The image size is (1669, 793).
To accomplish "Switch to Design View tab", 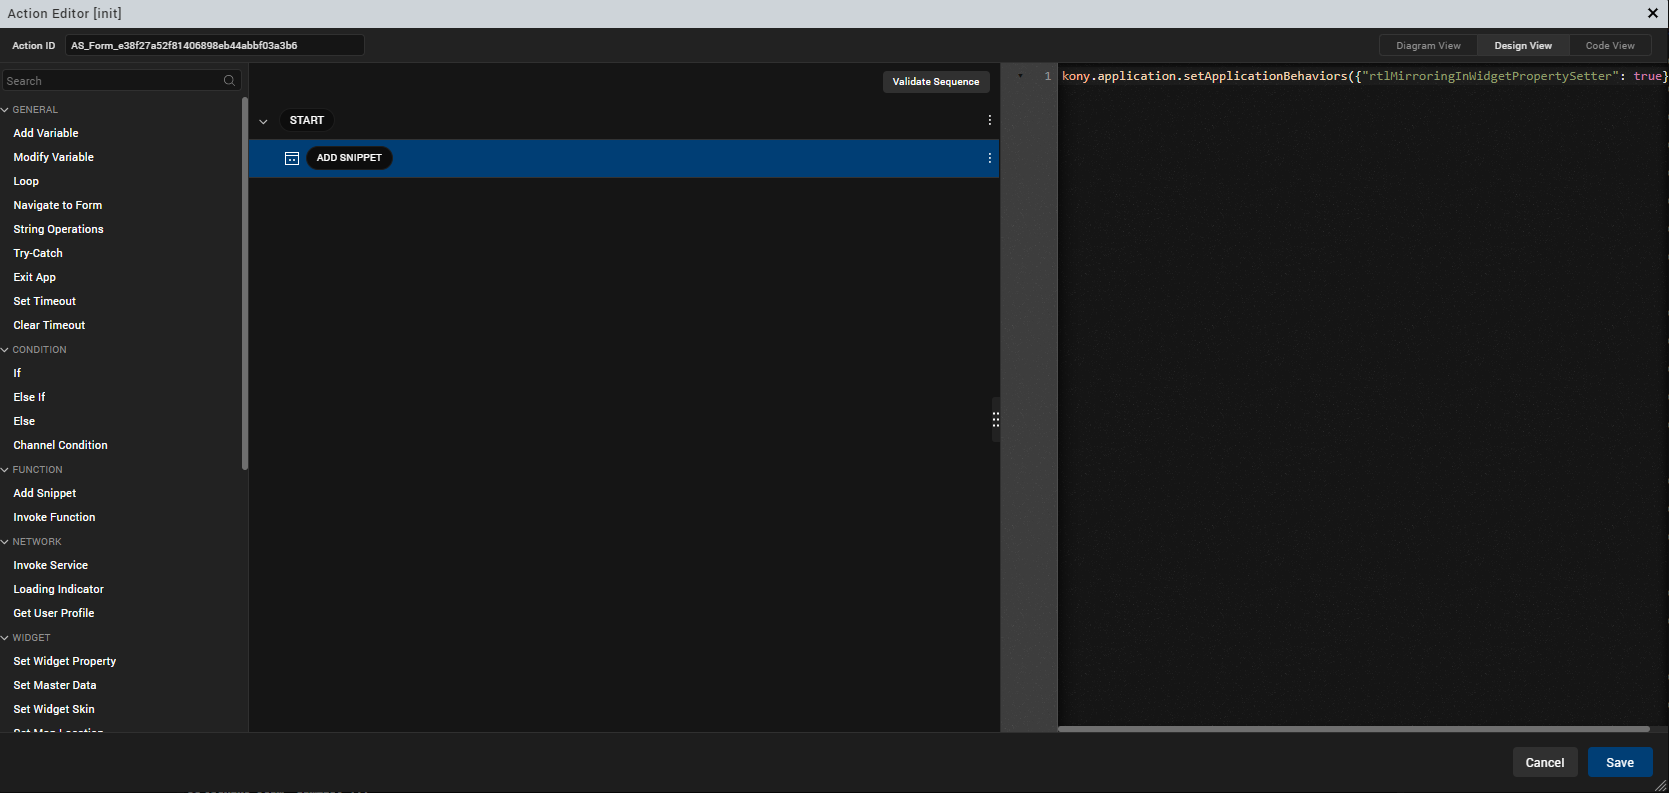I will 1523,46.
